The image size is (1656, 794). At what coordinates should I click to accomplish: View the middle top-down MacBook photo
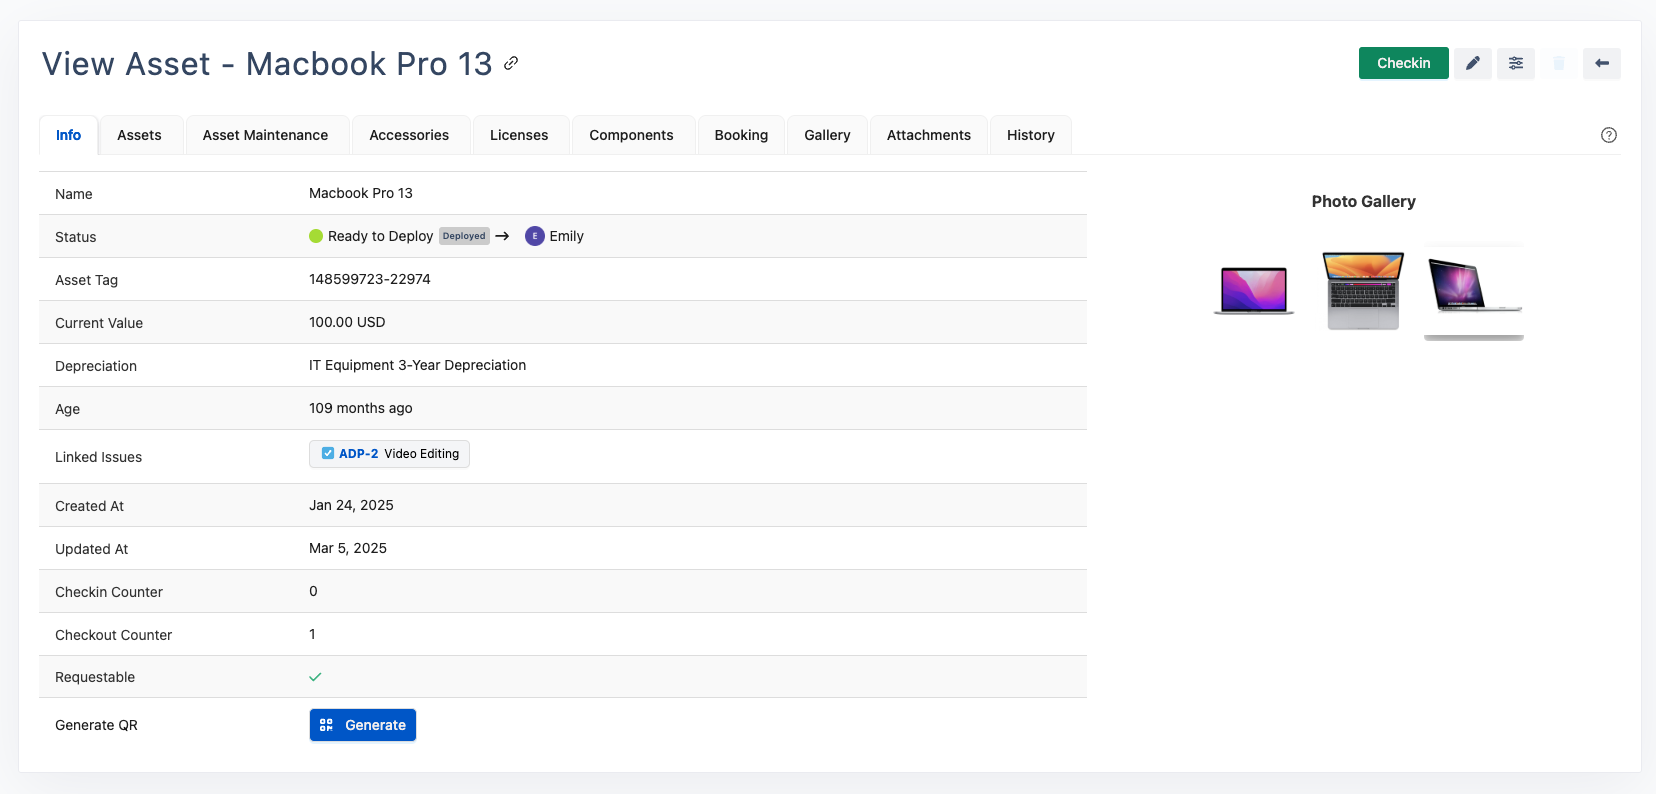(1363, 290)
